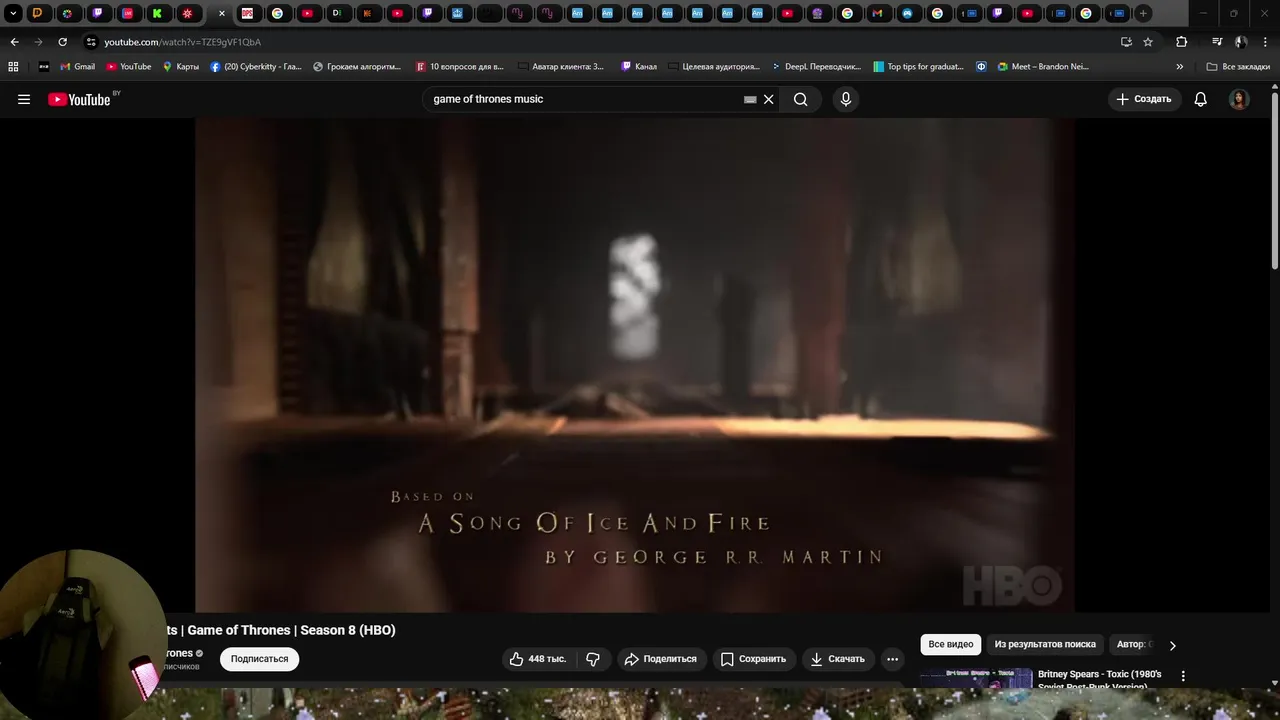Open options for Britney Spears Toxic video

pyautogui.click(x=1183, y=676)
